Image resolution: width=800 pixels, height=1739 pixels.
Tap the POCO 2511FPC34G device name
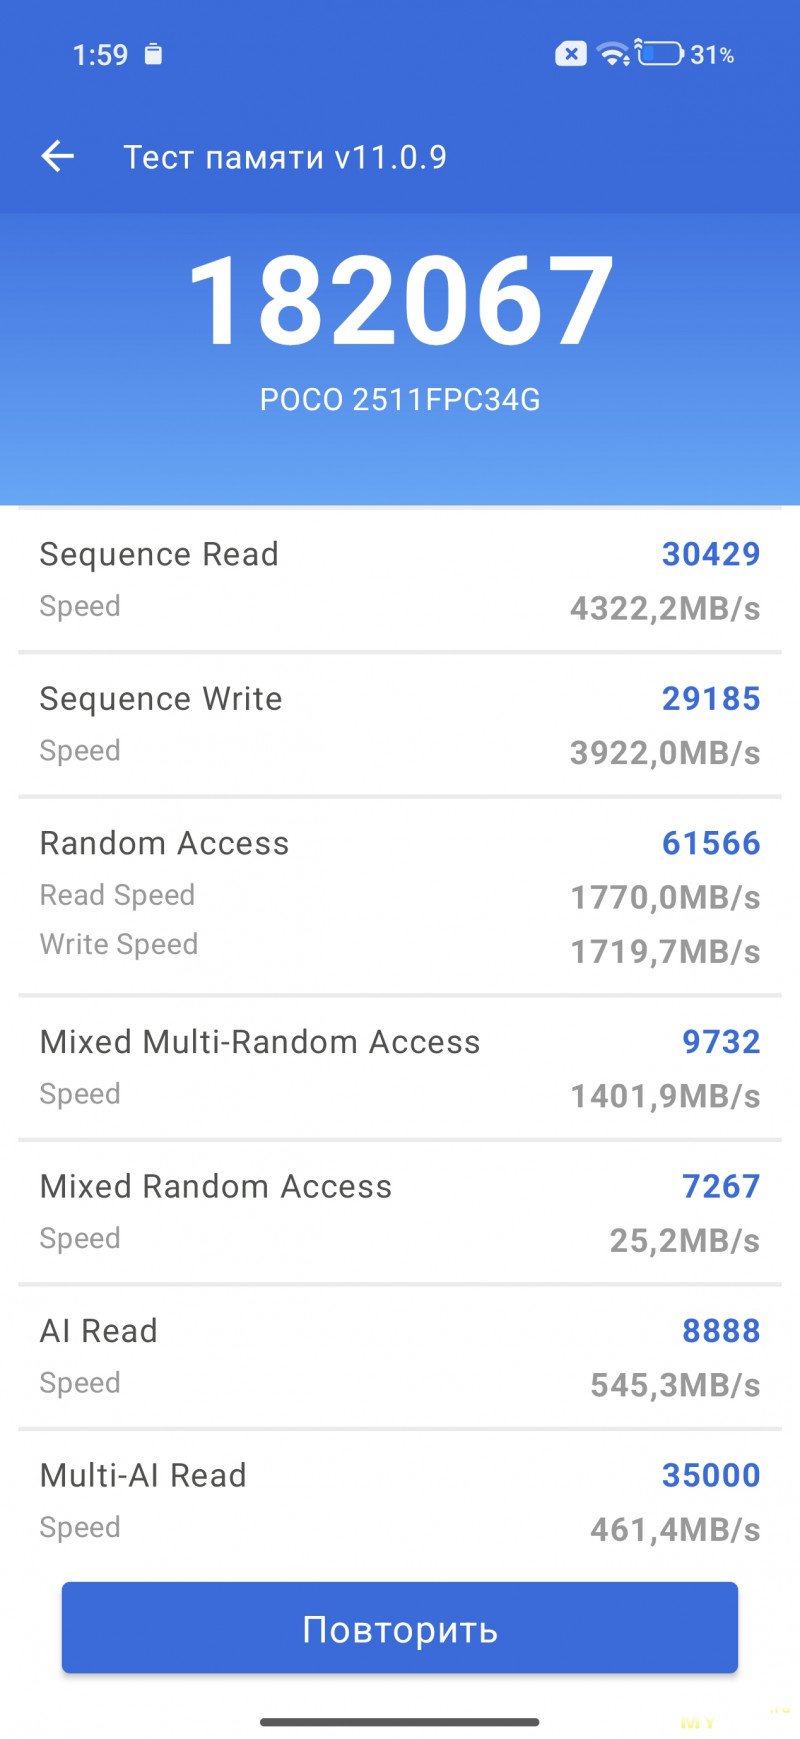click(x=400, y=400)
